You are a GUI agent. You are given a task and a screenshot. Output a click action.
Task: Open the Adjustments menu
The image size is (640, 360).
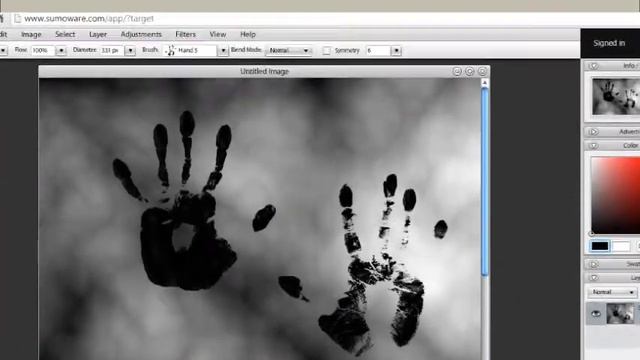tap(141, 34)
